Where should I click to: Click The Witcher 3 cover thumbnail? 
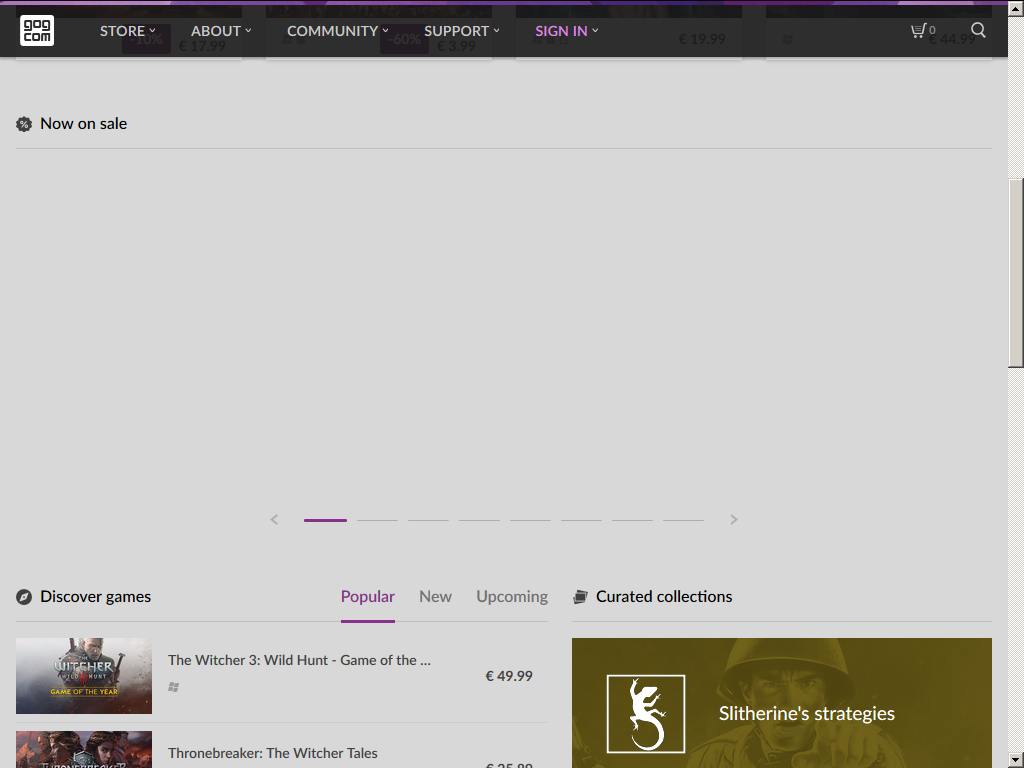(84, 676)
